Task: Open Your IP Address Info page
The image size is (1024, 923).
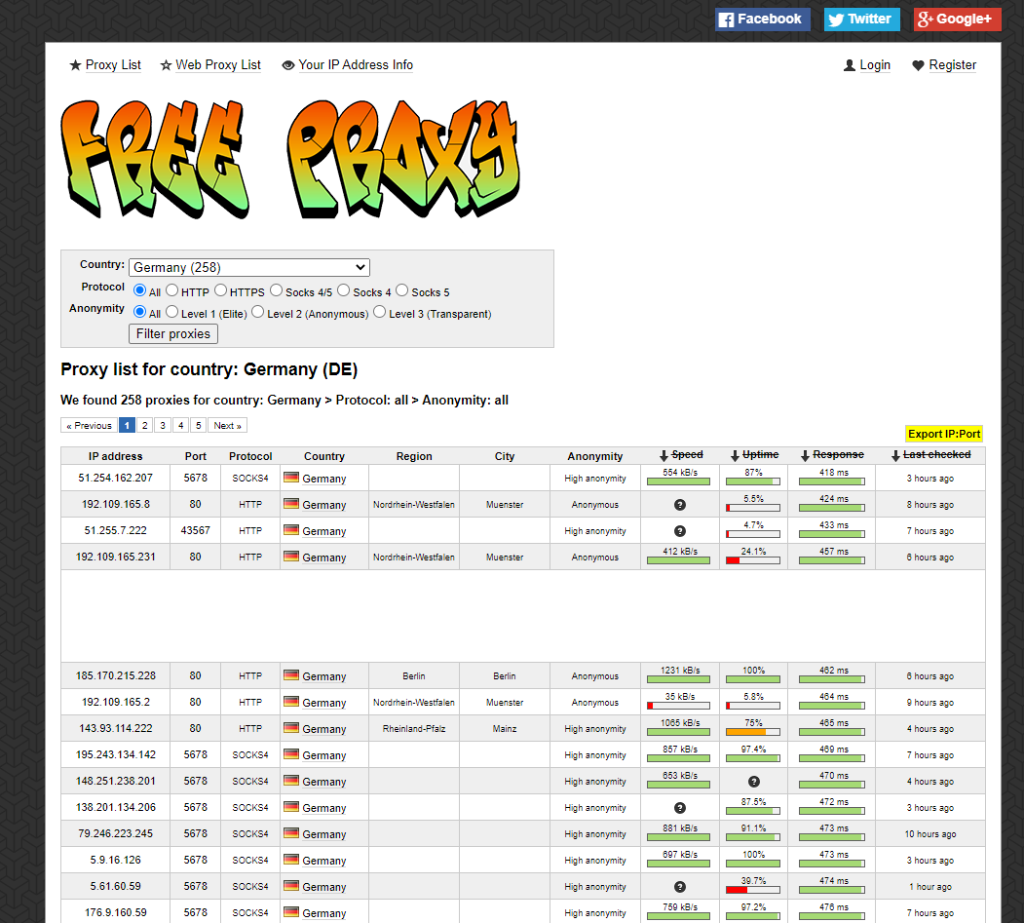Action: tap(355, 65)
